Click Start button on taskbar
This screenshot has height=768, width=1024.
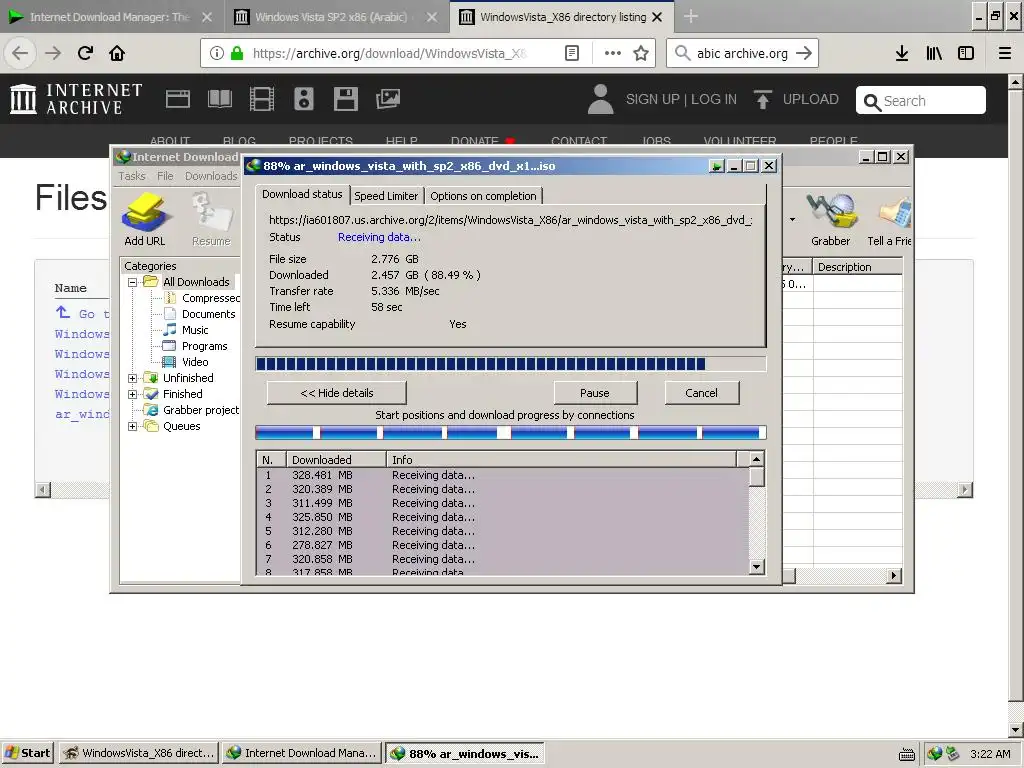coord(27,753)
